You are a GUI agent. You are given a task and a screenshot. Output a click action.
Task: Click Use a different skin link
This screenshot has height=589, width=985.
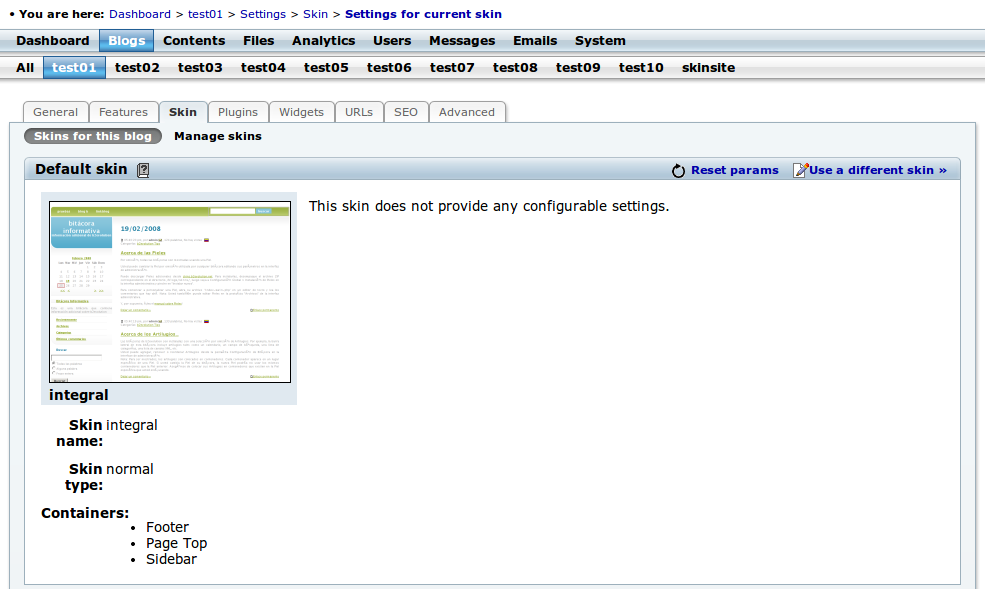tap(878, 170)
